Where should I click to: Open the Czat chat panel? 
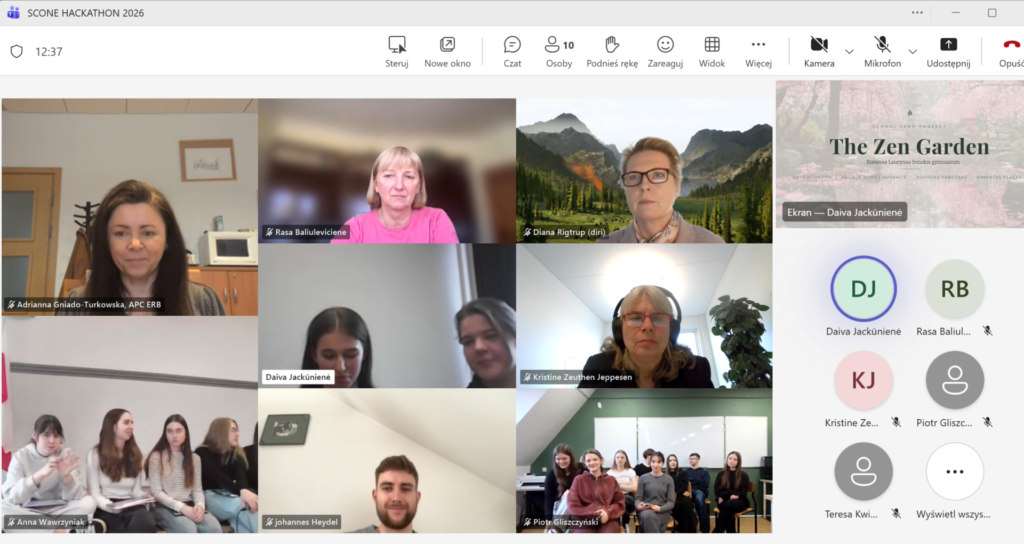(x=512, y=45)
